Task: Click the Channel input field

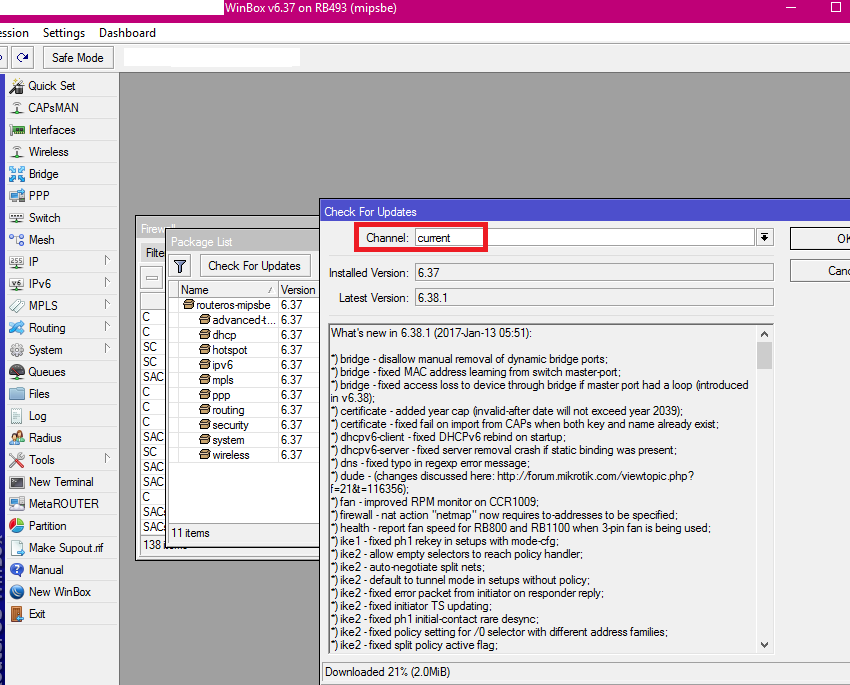Action: click(585, 237)
